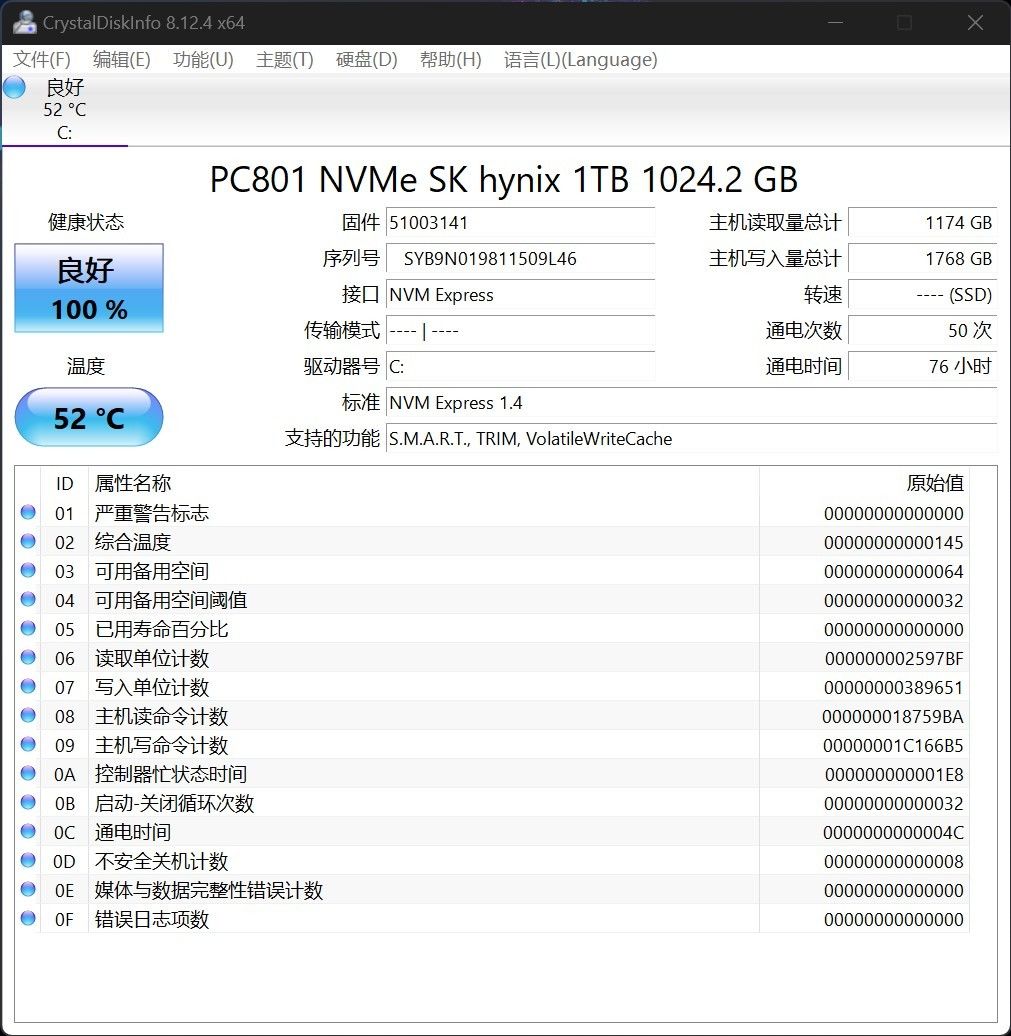Click status orb for row 0C 通电时间
Screen dimensions: 1011x1036
[28, 831]
